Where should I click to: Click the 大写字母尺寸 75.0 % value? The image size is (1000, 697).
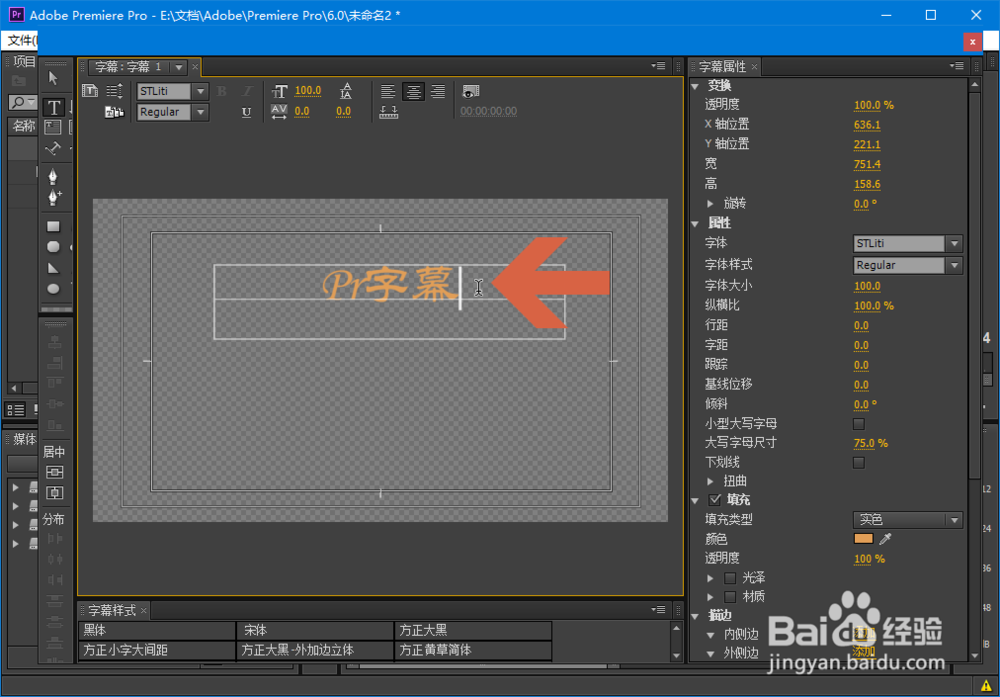[x=871, y=443]
